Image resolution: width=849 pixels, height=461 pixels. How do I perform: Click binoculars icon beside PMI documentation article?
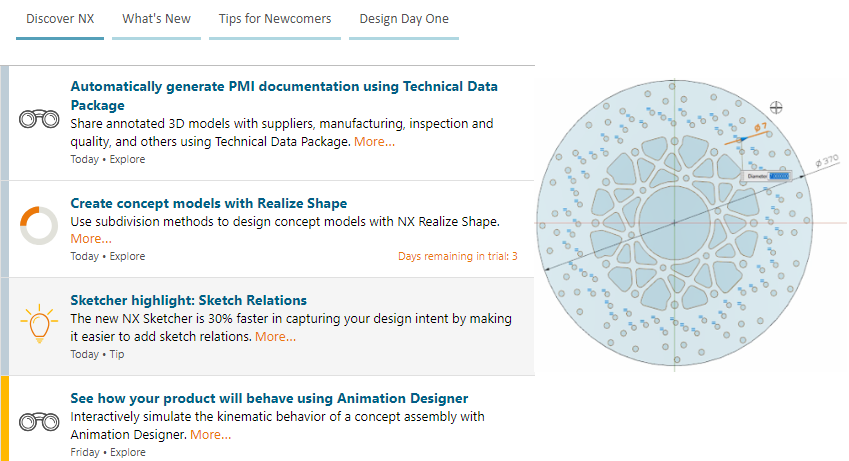(39, 119)
